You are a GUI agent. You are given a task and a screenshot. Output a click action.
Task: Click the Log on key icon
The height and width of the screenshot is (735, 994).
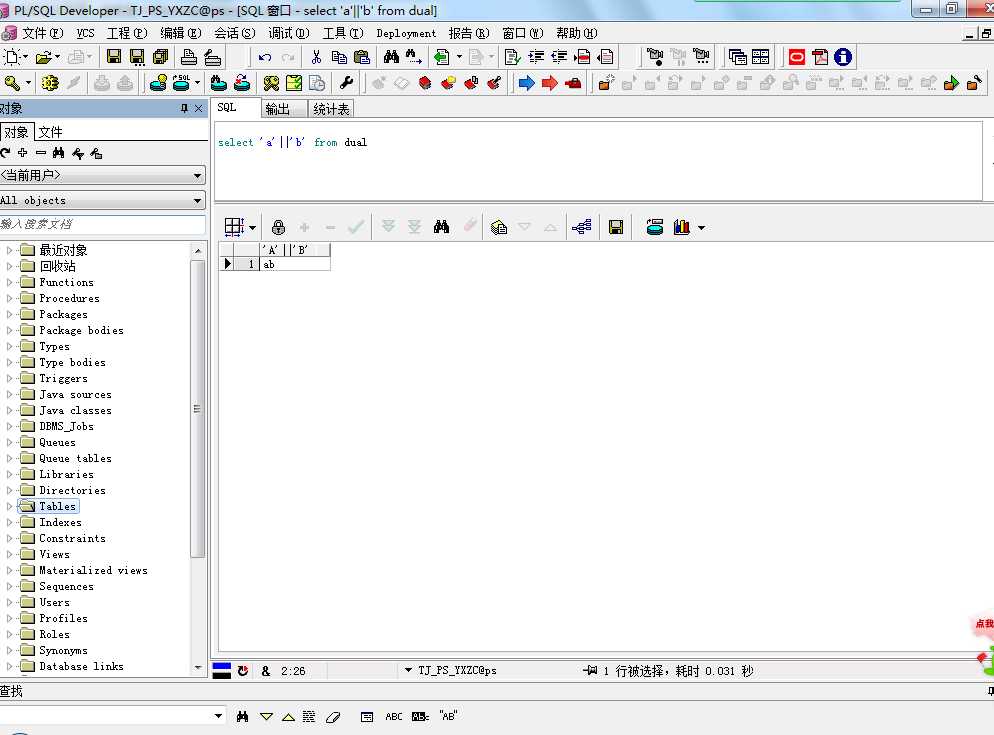point(11,82)
